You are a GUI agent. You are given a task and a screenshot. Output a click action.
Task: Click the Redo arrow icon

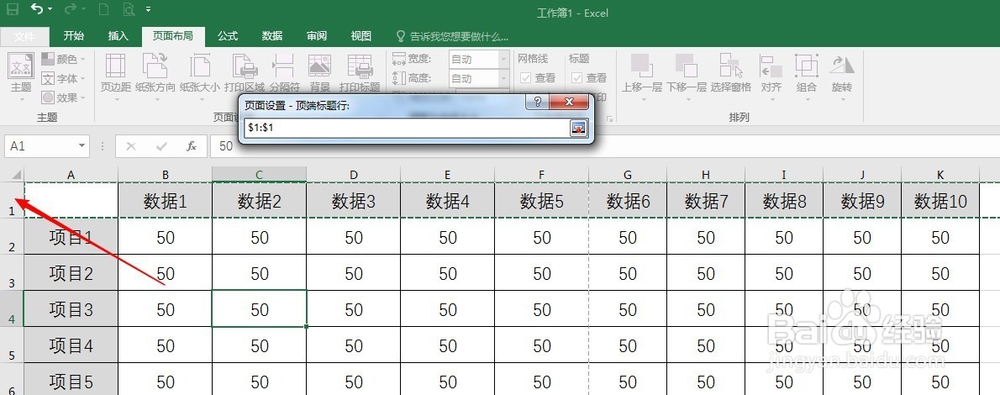pos(71,9)
